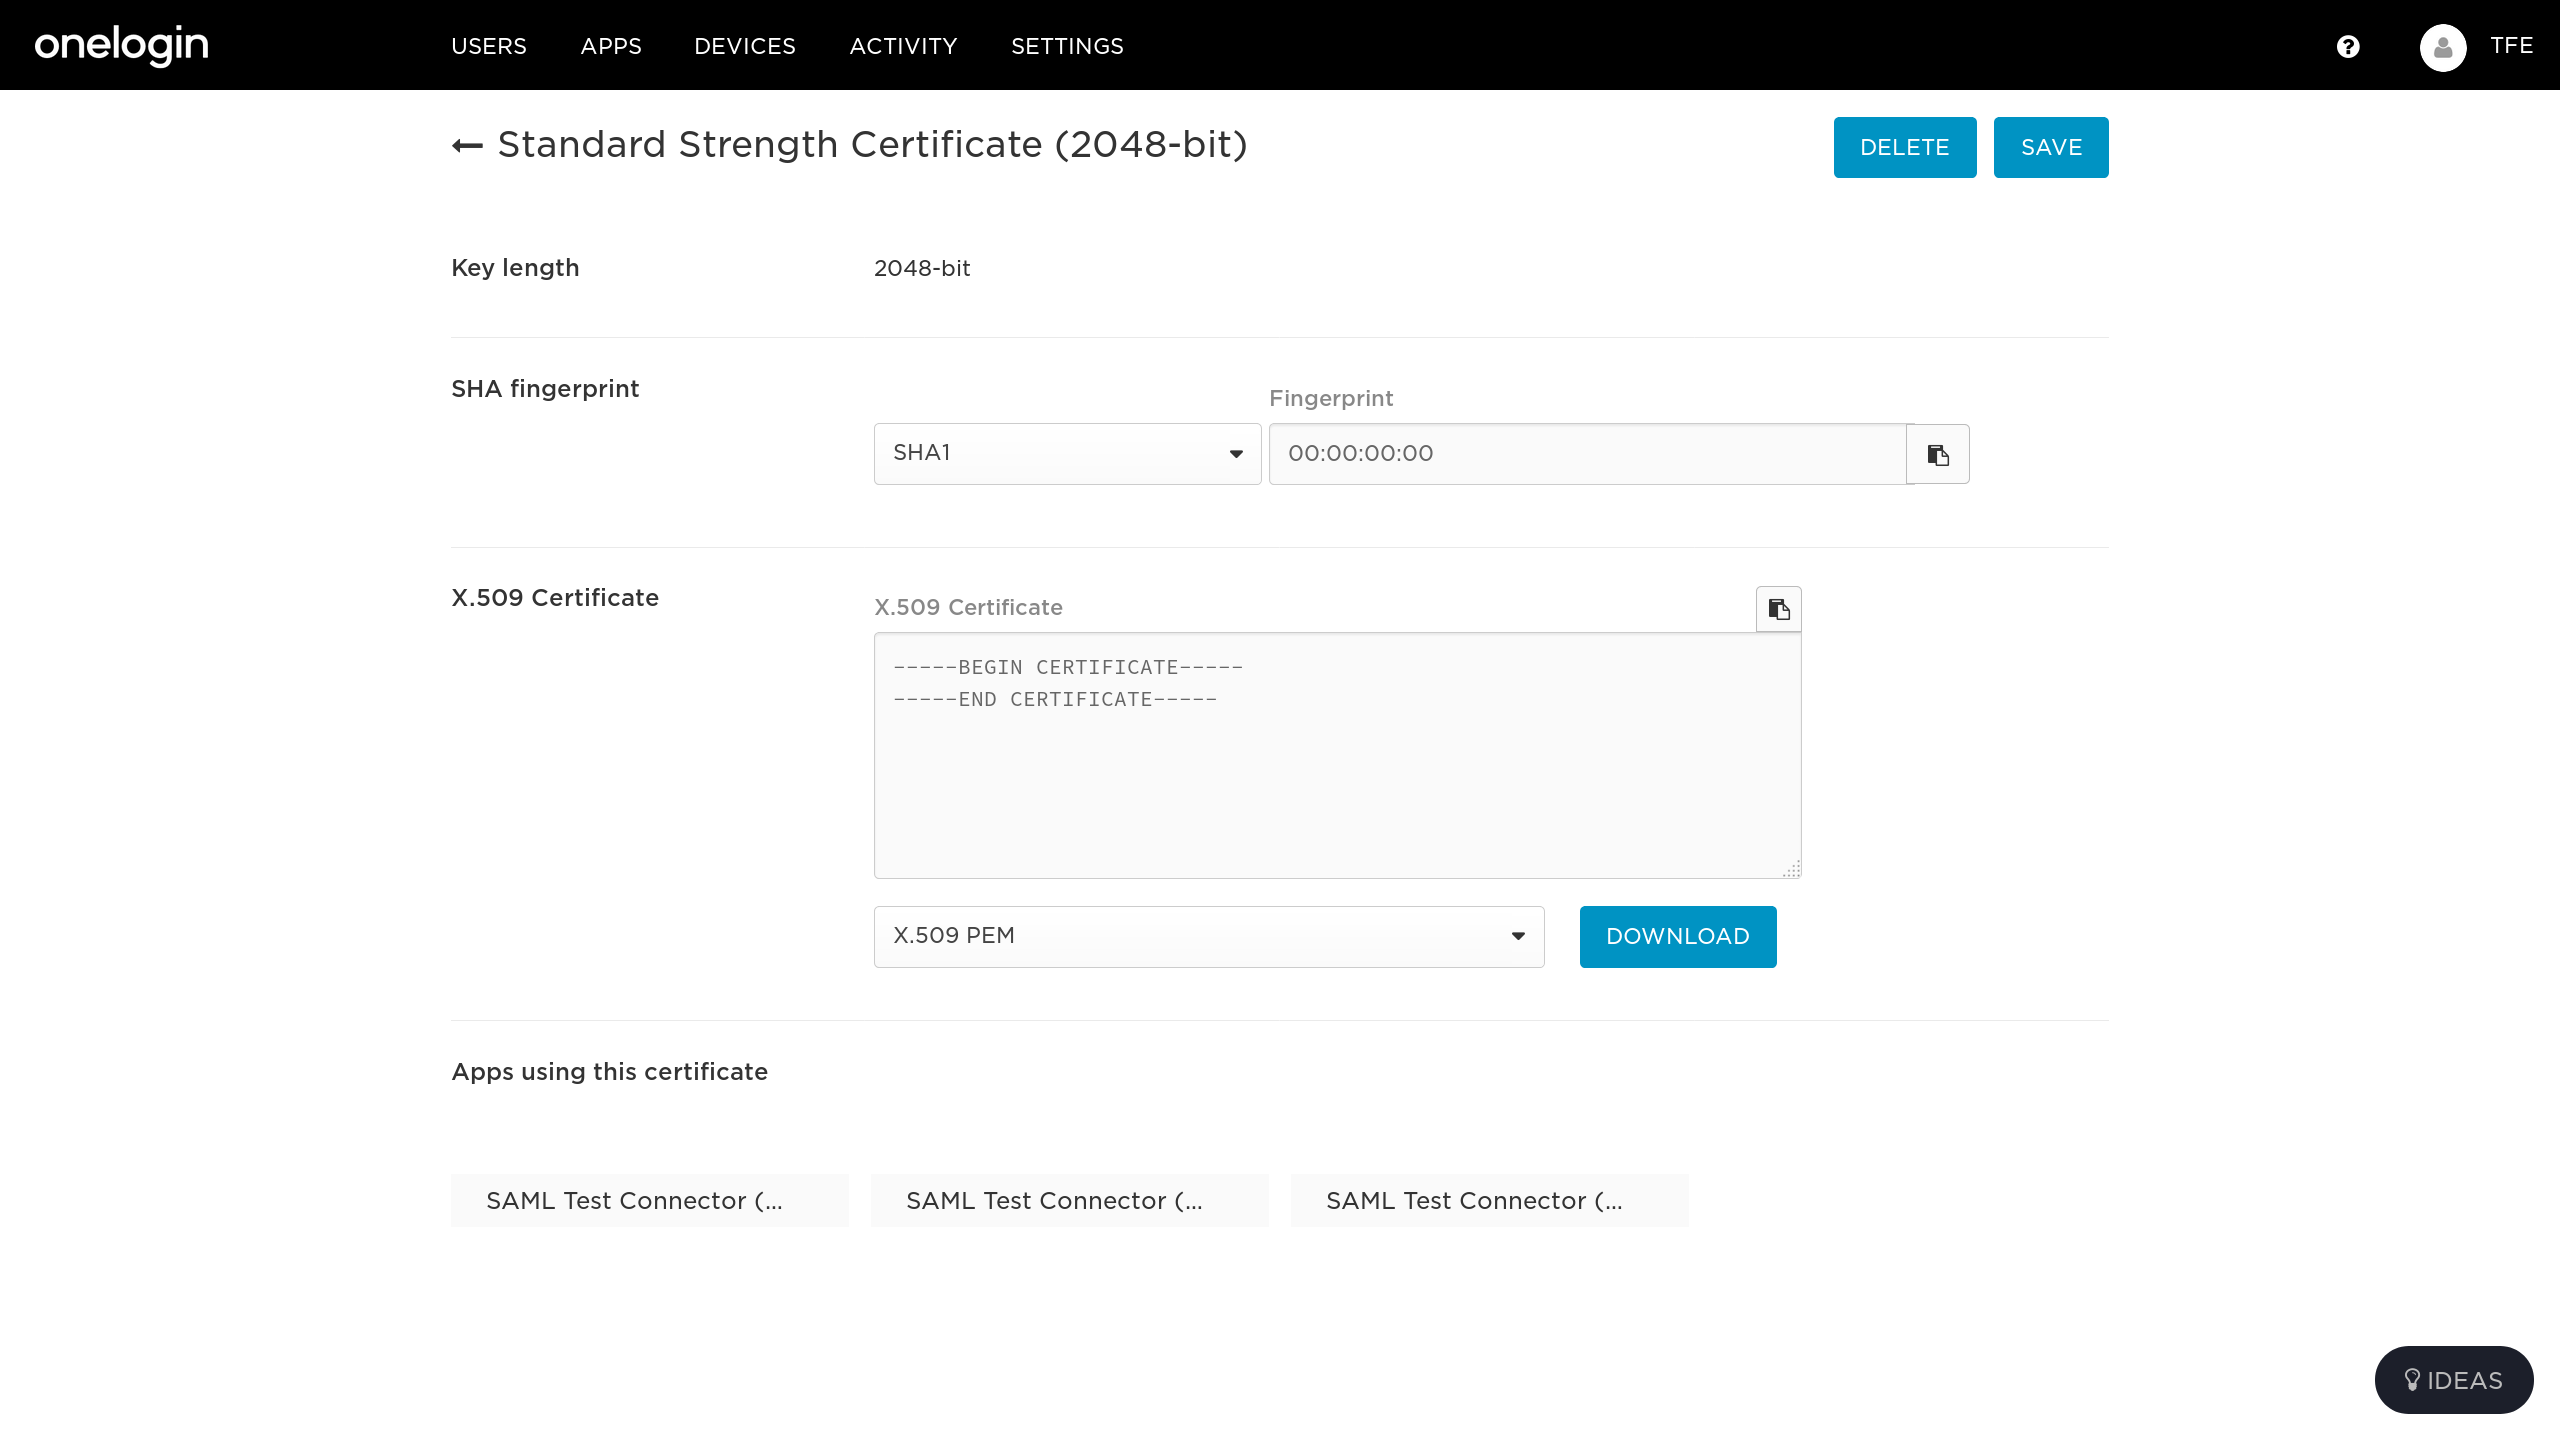Image resolution: width=2560 pixels, height=1440 pixels.
Task: Open the Ideas lightbulb widget
Action: click(x=2453, y=1380)
